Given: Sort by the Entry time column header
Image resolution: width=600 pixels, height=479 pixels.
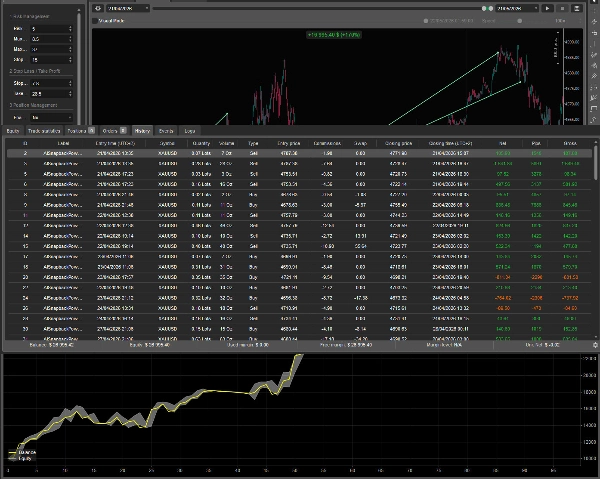Looking at the screenshot, I should click(115, 143).
